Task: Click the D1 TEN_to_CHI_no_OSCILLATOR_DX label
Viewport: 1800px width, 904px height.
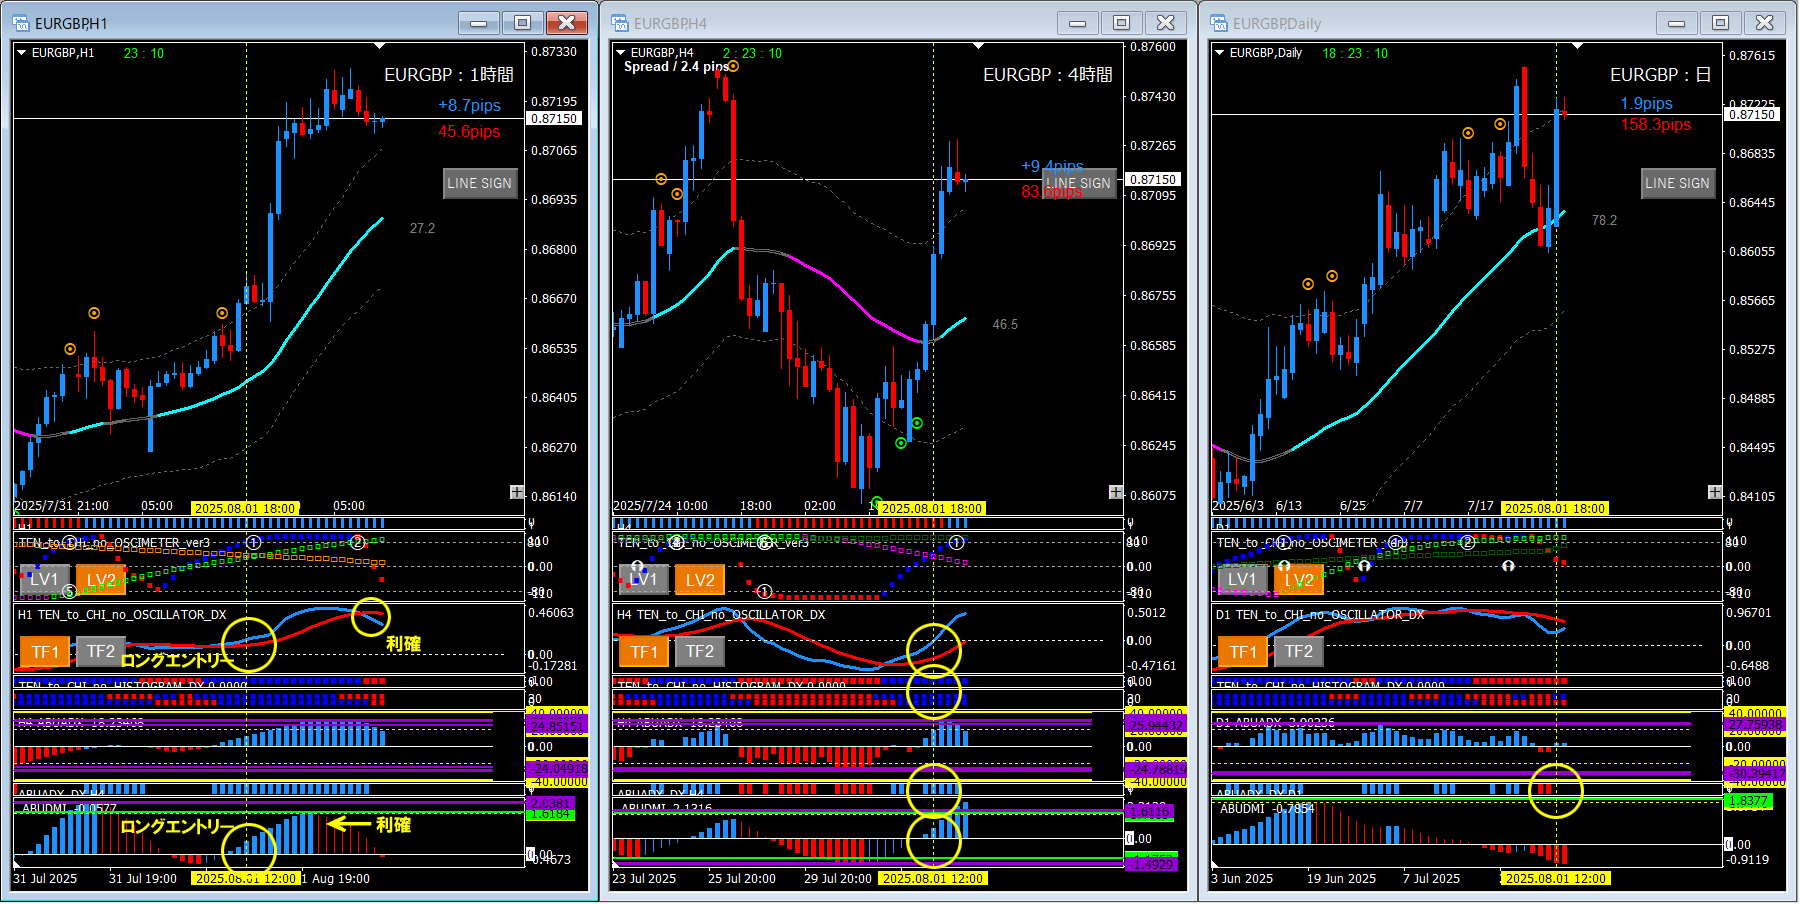Action: pos(1320,615)
